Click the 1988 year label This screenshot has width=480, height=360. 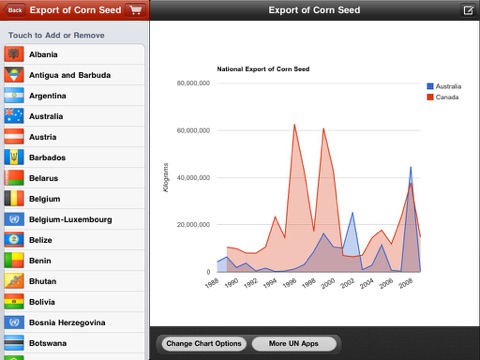(x=212, y=283)
